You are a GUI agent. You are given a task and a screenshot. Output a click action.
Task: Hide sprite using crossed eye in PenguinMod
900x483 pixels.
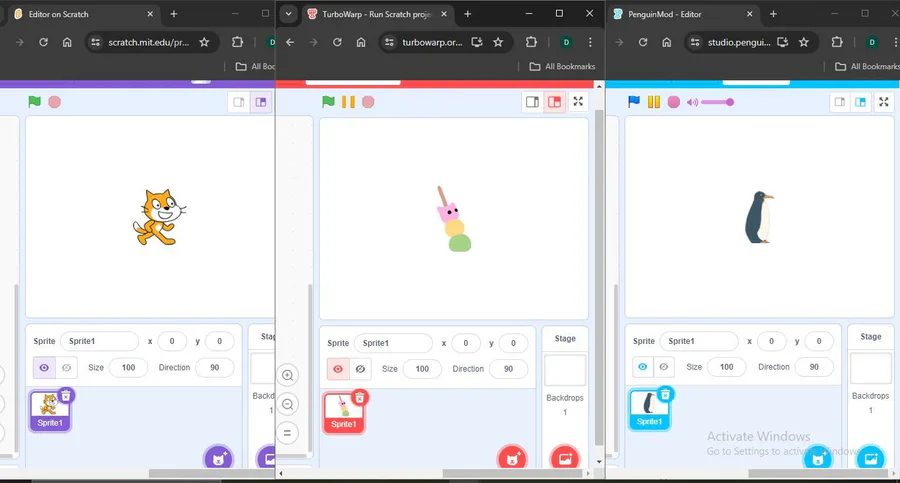click(x=664, y=367)
